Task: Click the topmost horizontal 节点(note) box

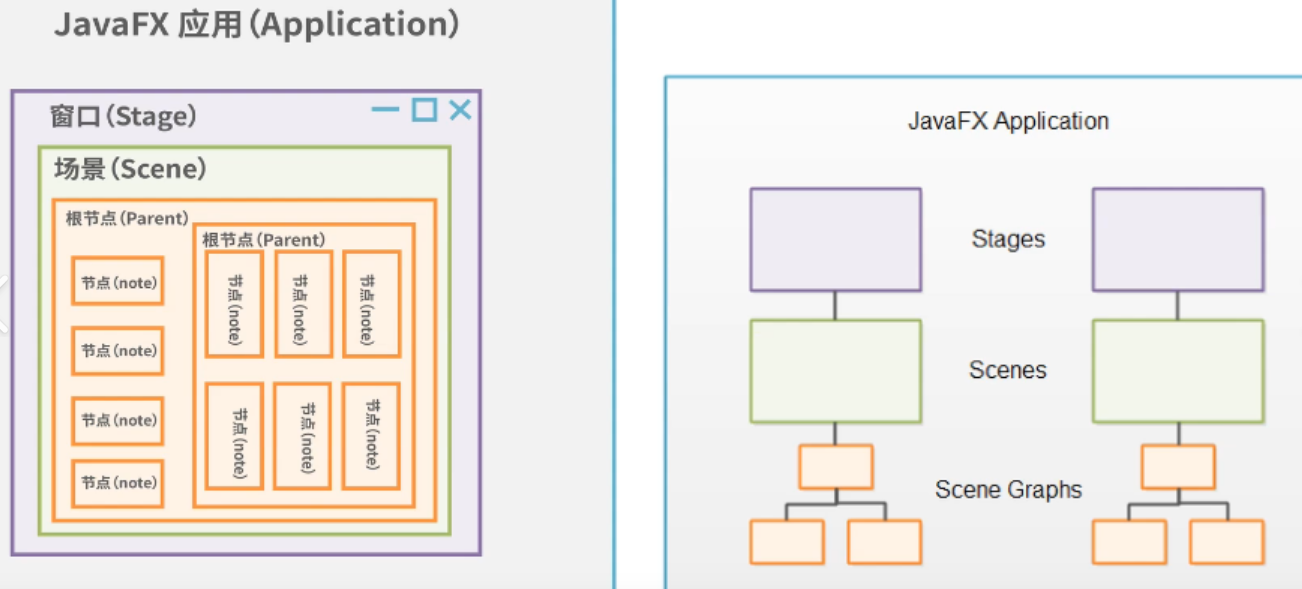Action: [117, 281]
